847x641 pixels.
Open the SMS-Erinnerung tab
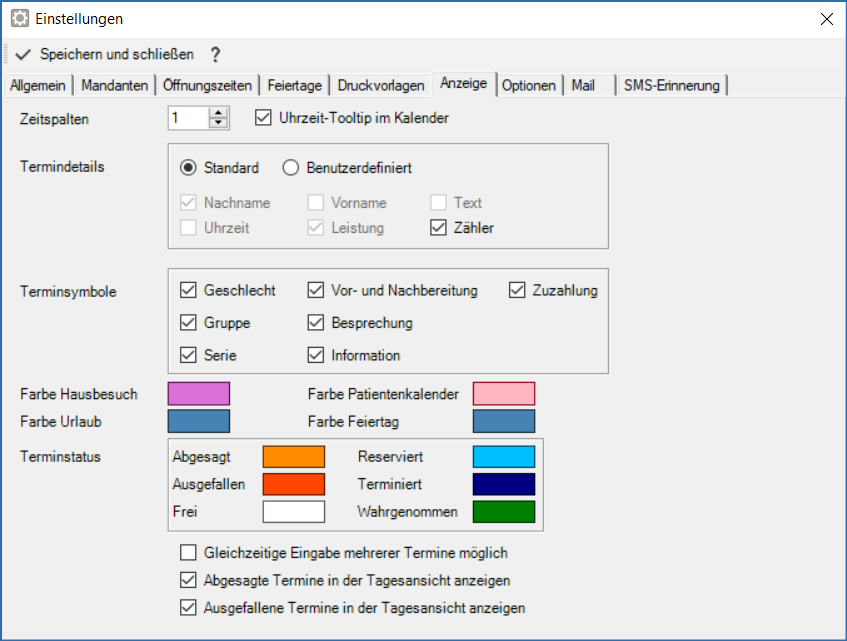(x=671, y=86)
